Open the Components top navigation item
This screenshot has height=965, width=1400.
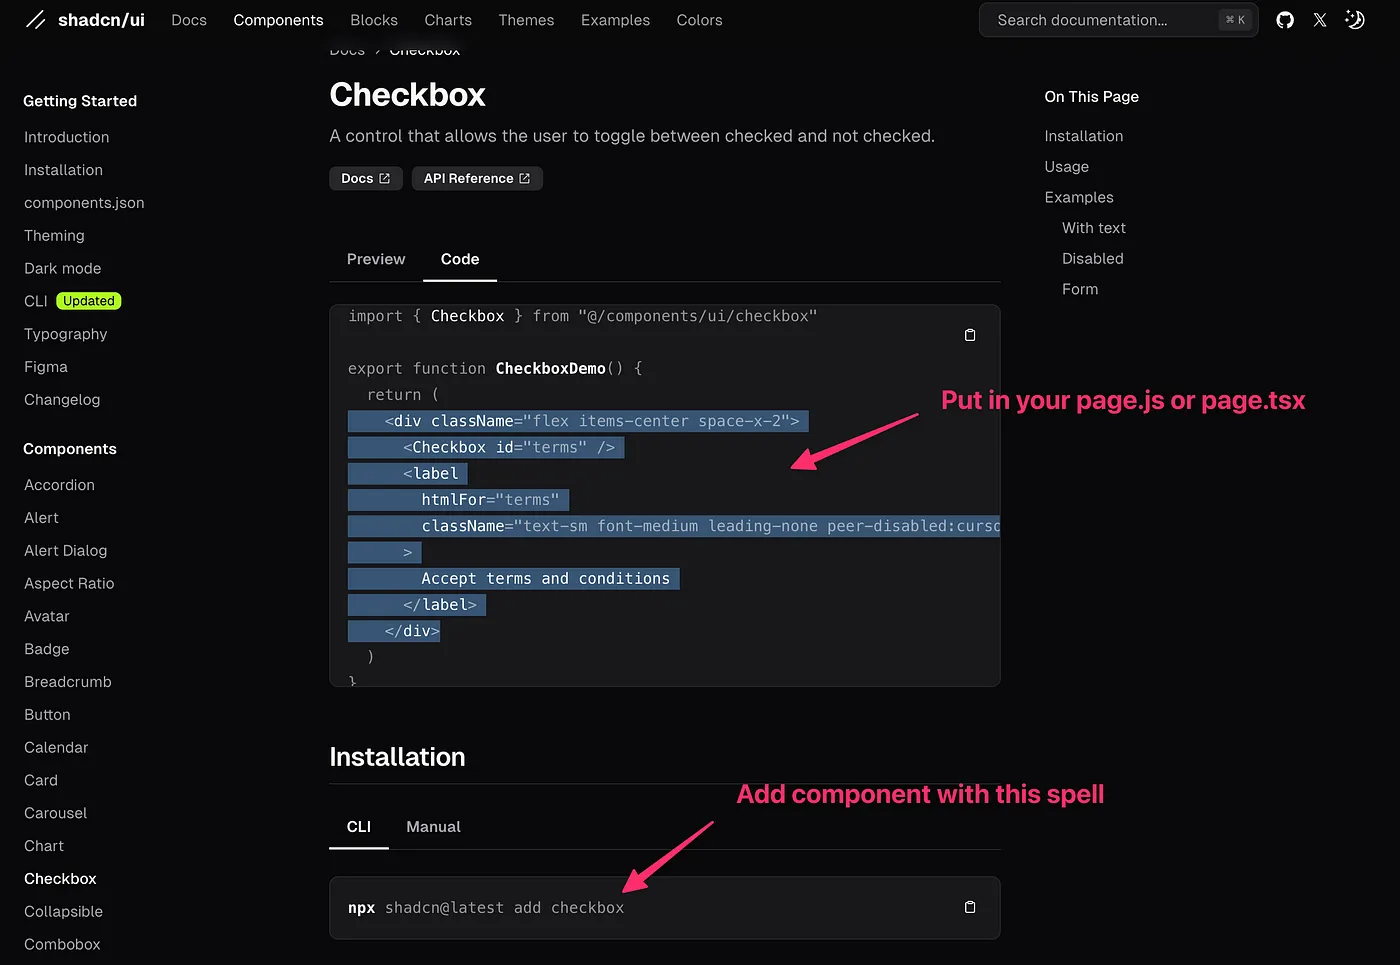278,20
